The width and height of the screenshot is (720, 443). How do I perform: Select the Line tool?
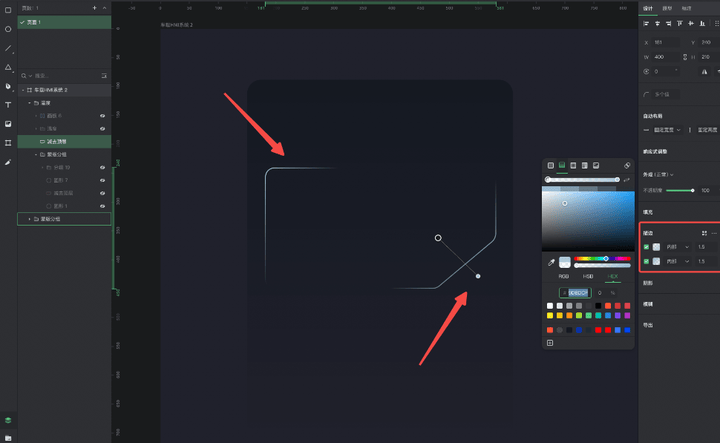click(x=8, y=48)
